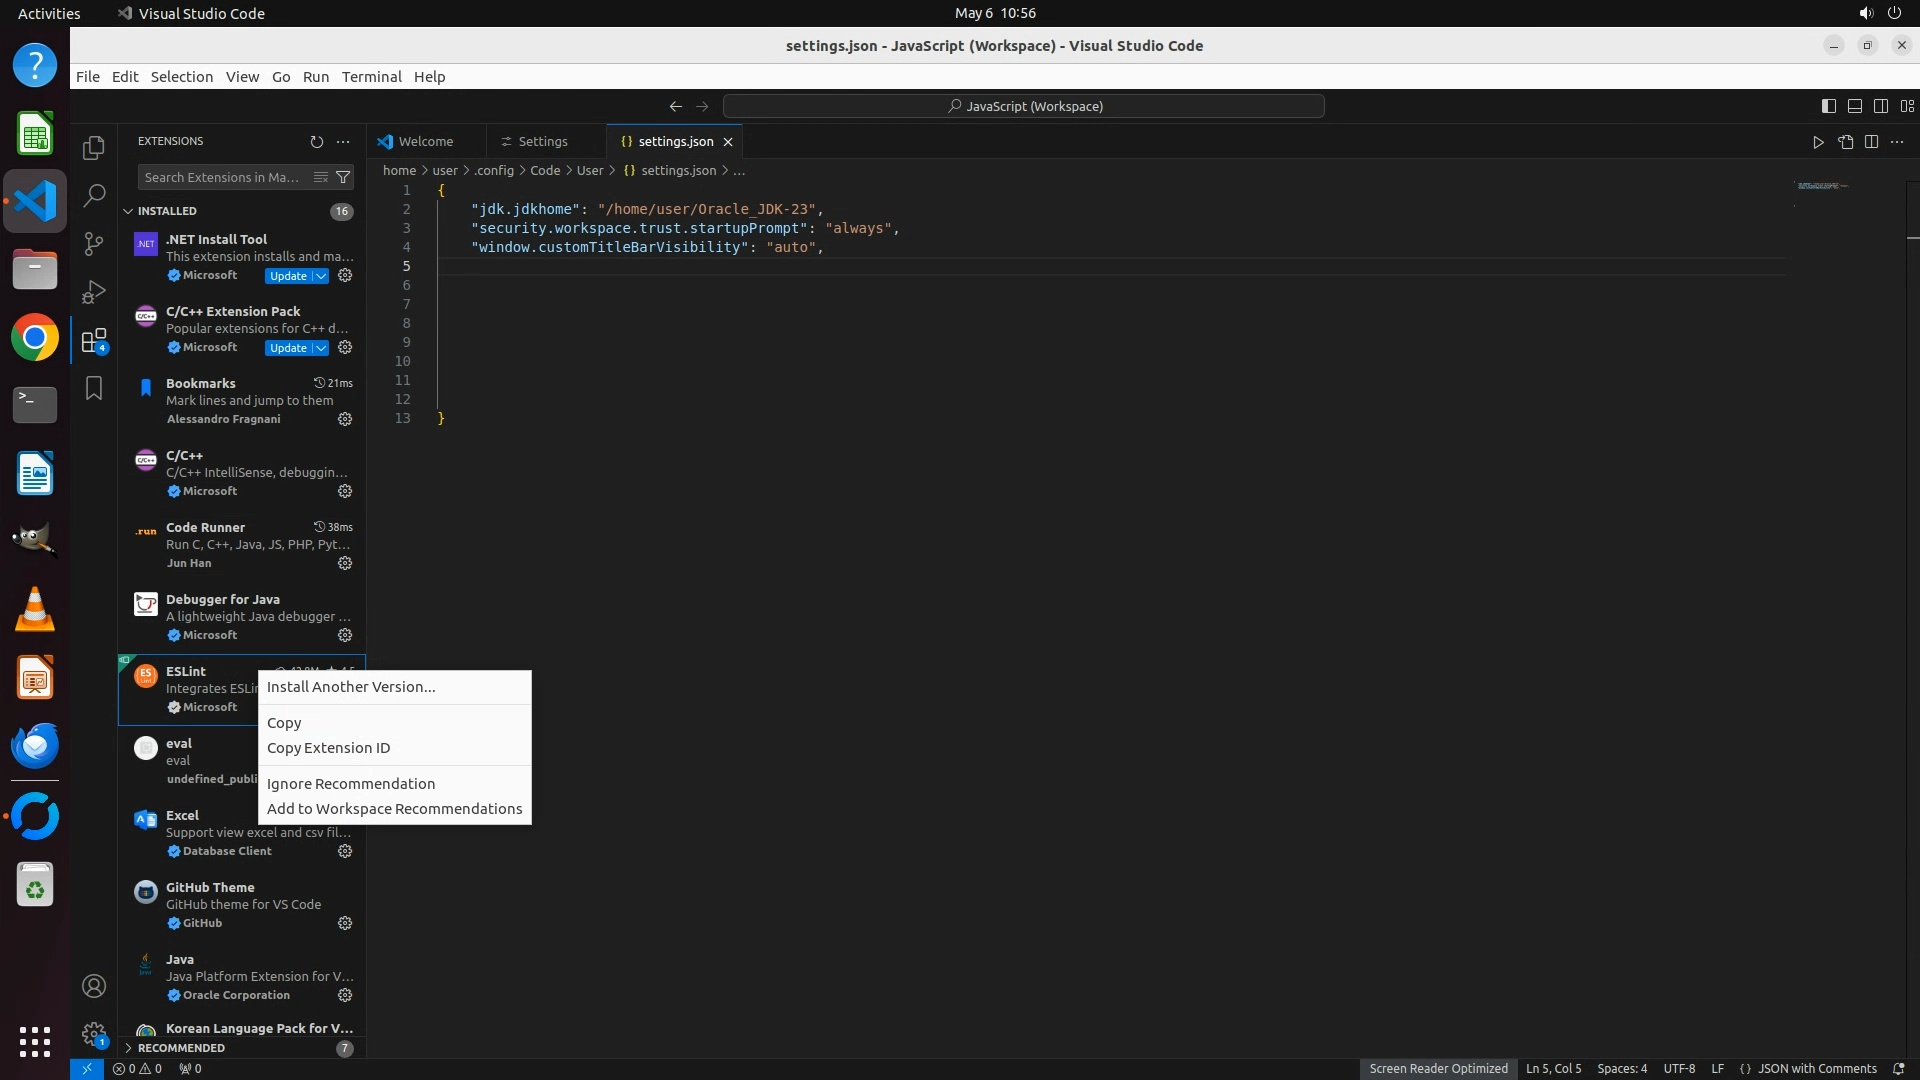Click Update button for C/C++ Extension Pack
Screen dimensions: 1920x1080
pyautogui.click(x=288, y=348)
